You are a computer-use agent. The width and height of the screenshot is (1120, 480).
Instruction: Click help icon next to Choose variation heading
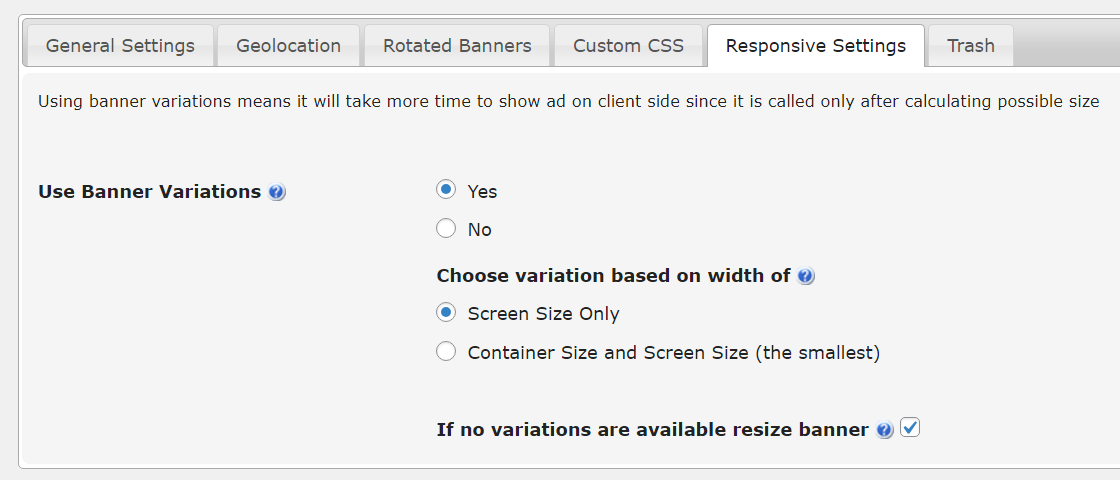(806, 276)
